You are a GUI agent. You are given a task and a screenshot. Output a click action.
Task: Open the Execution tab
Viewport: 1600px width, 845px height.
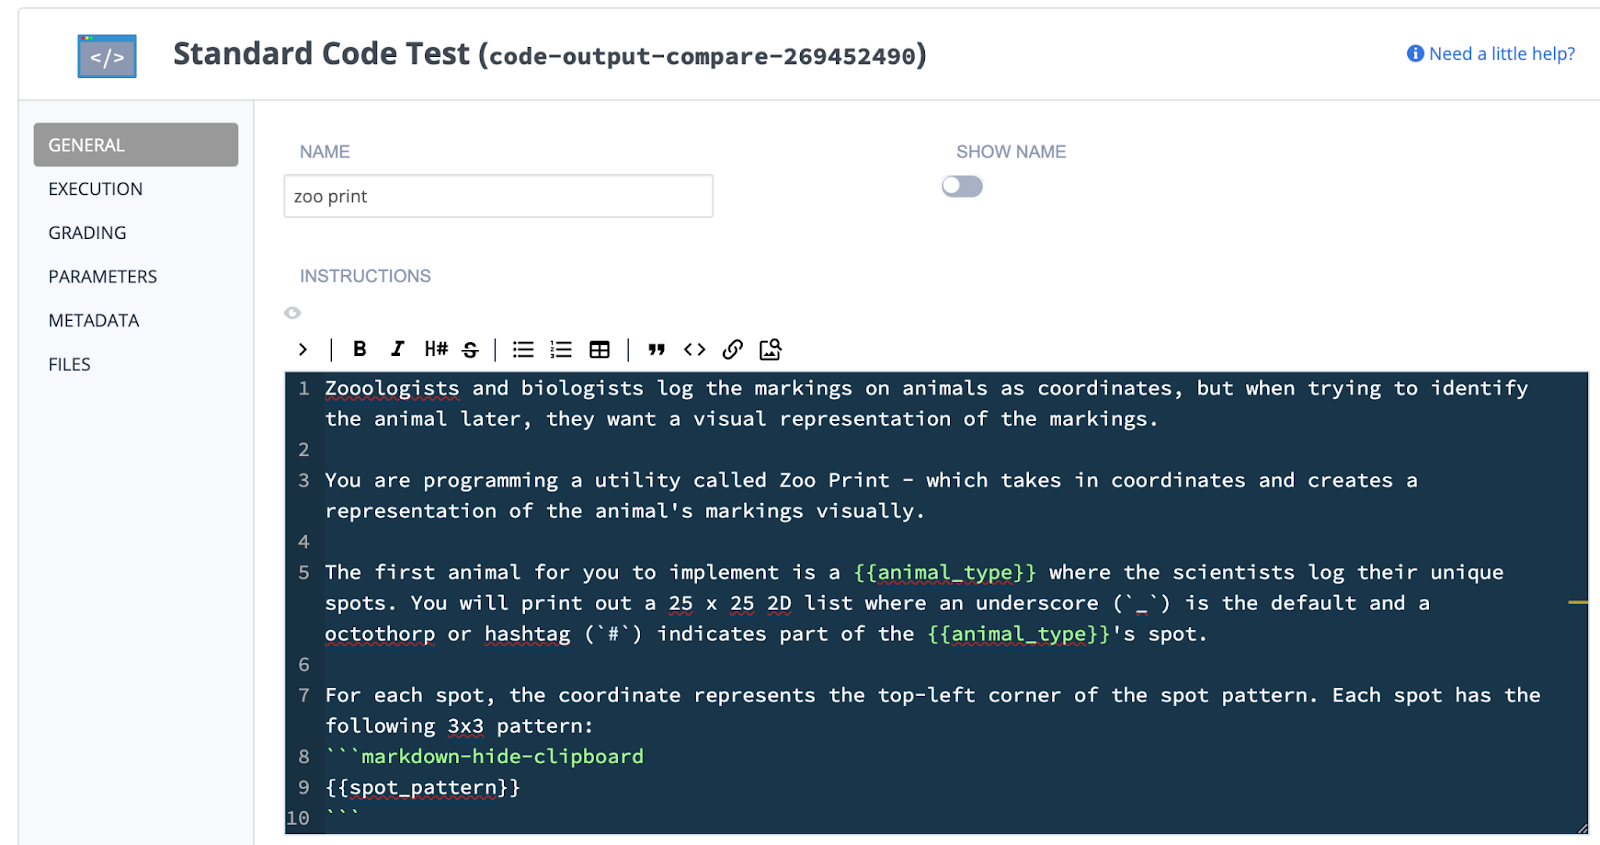(x=96, y=189)
